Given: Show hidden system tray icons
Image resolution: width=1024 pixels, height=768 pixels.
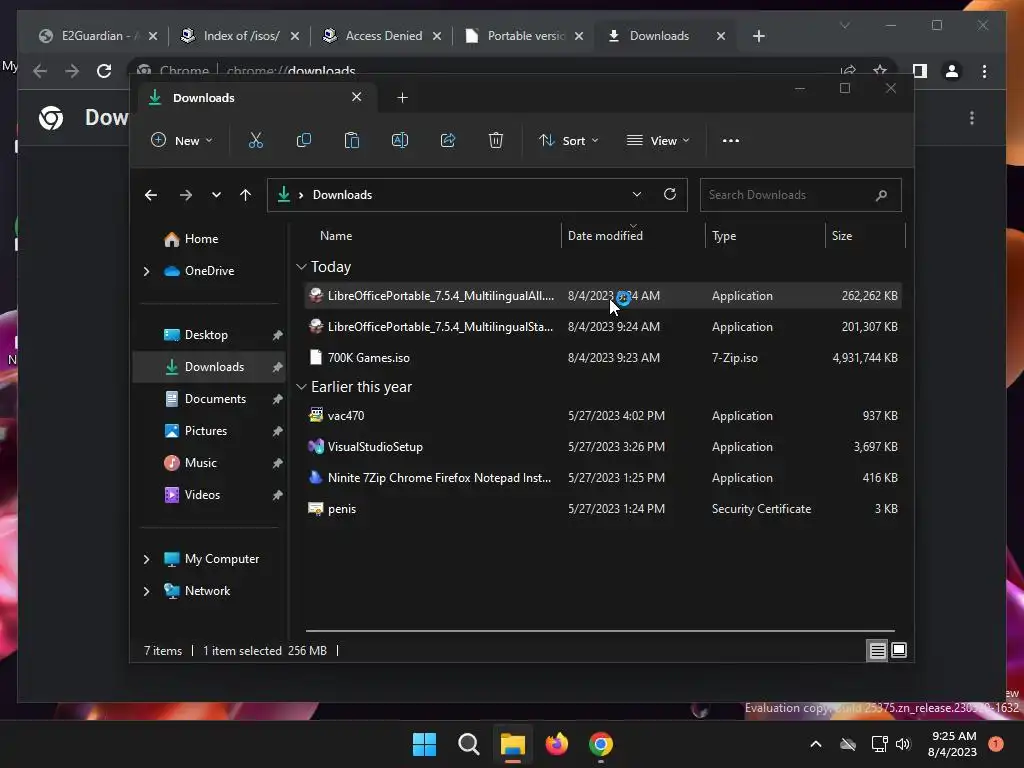Looking at the screenshot, I should click(x=816, y=744).
